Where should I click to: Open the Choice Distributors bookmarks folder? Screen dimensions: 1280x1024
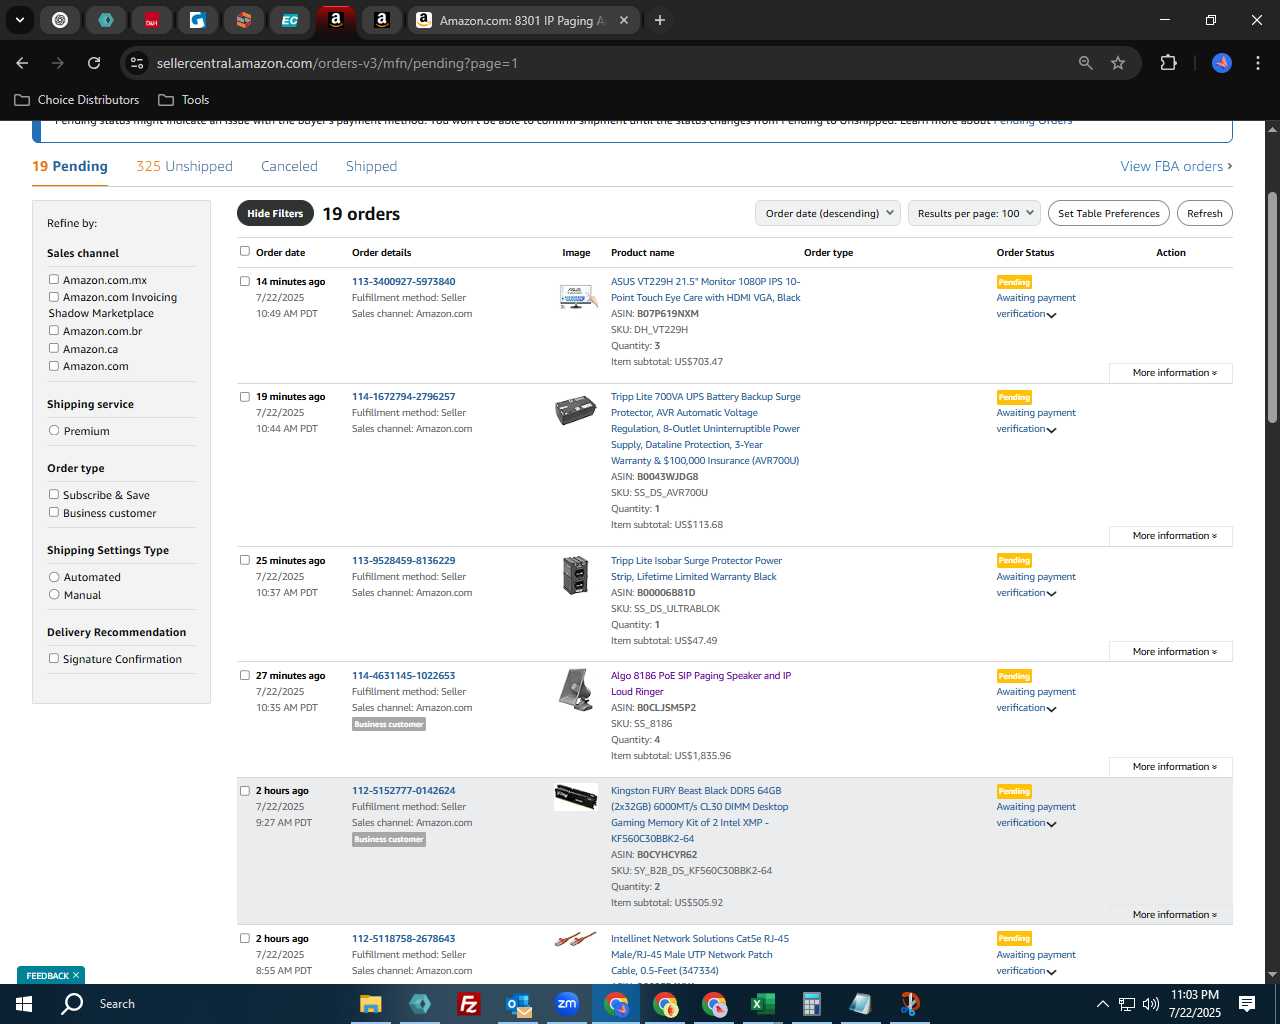[x=77, y=100]
